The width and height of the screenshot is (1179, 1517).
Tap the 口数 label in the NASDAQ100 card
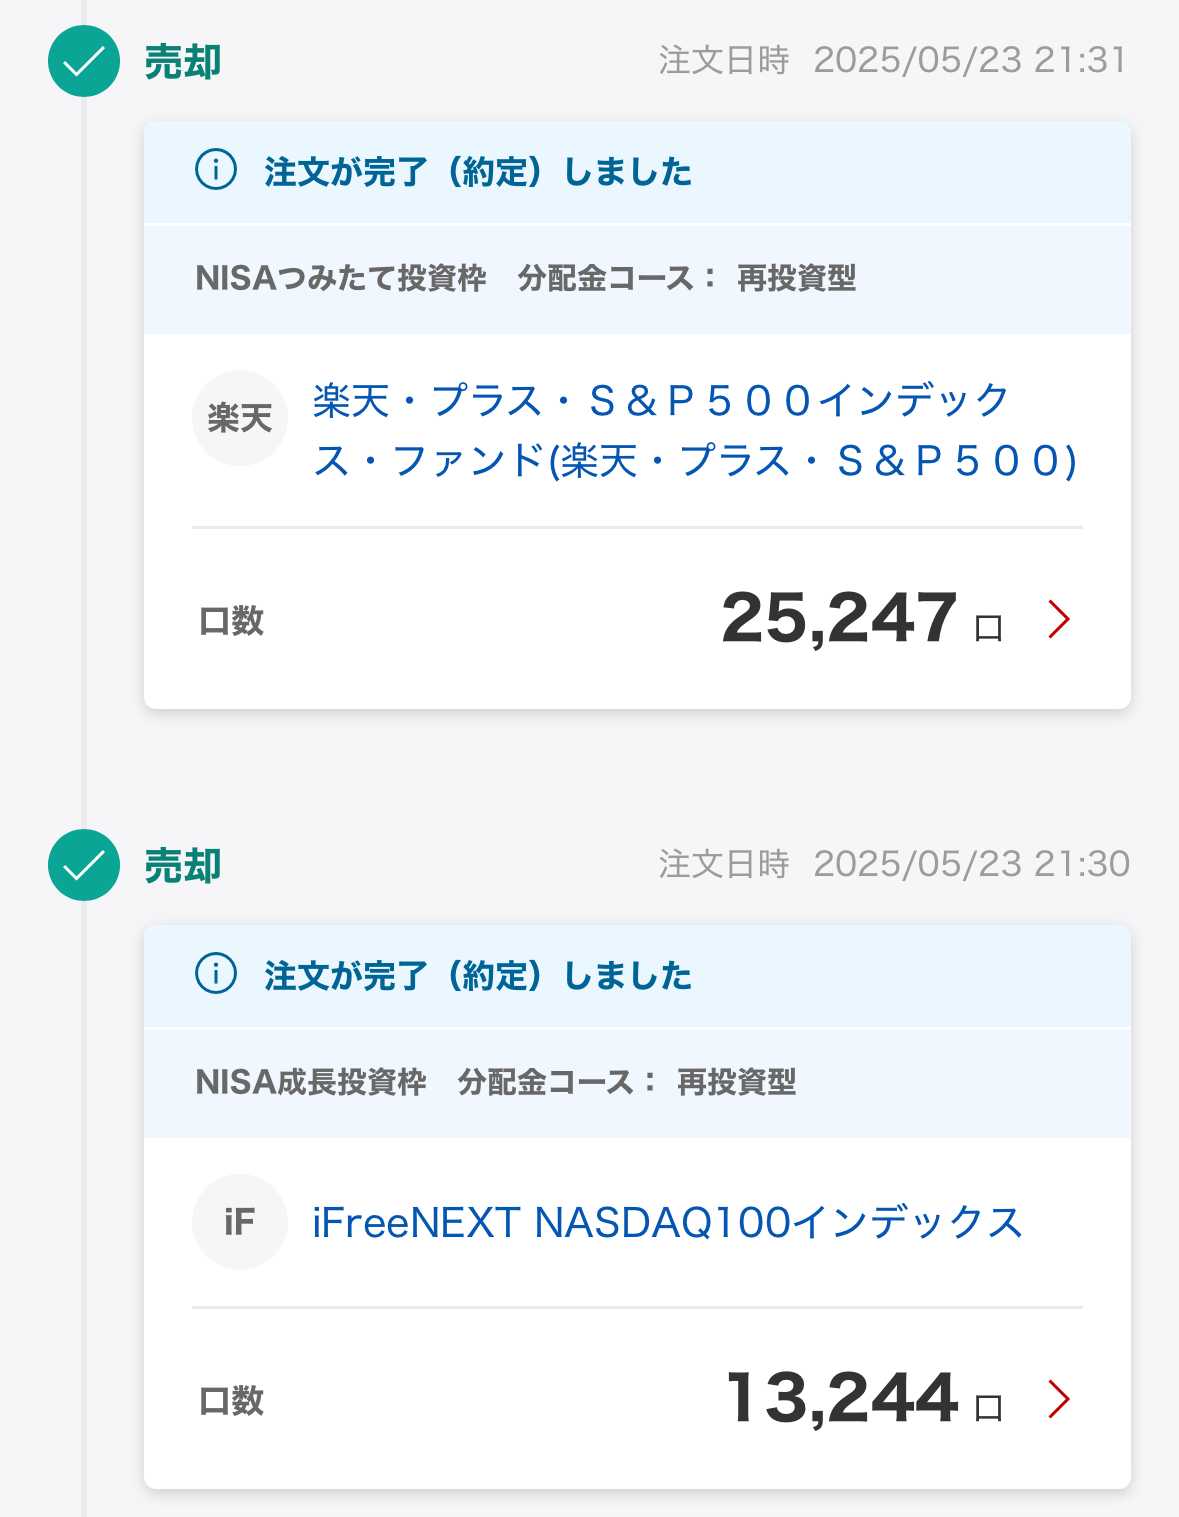231,1400
